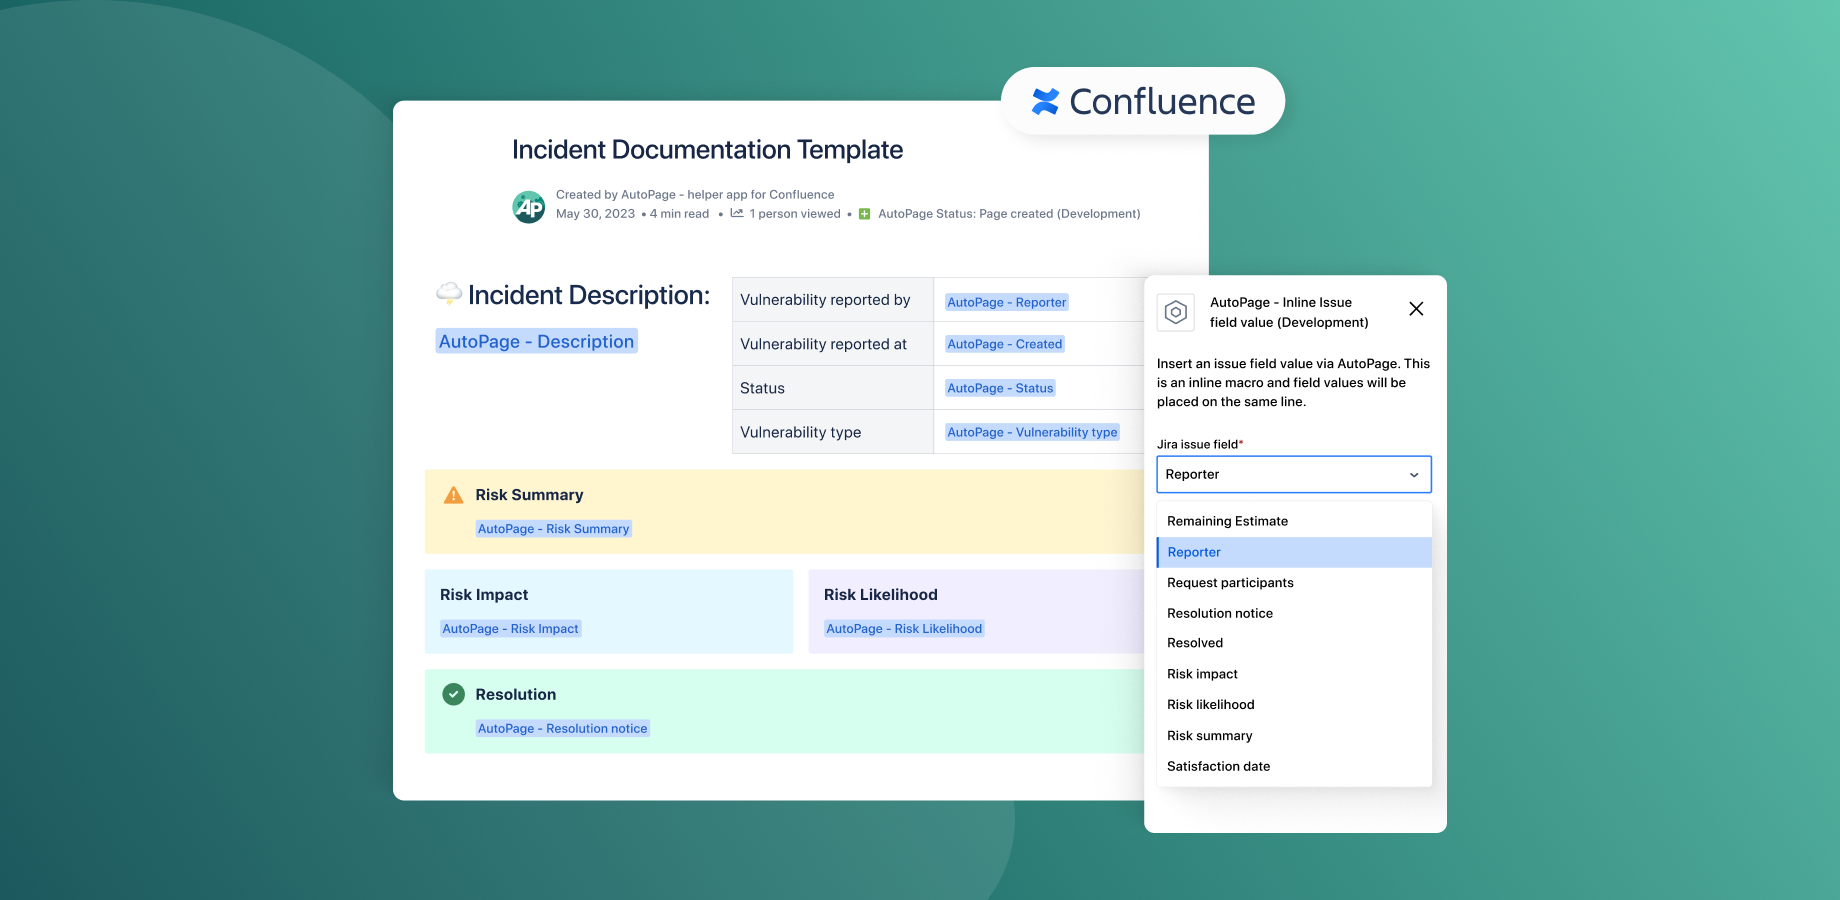Click the green AutoPage Status icon
1840x900 pixels.
coord(865,214)
